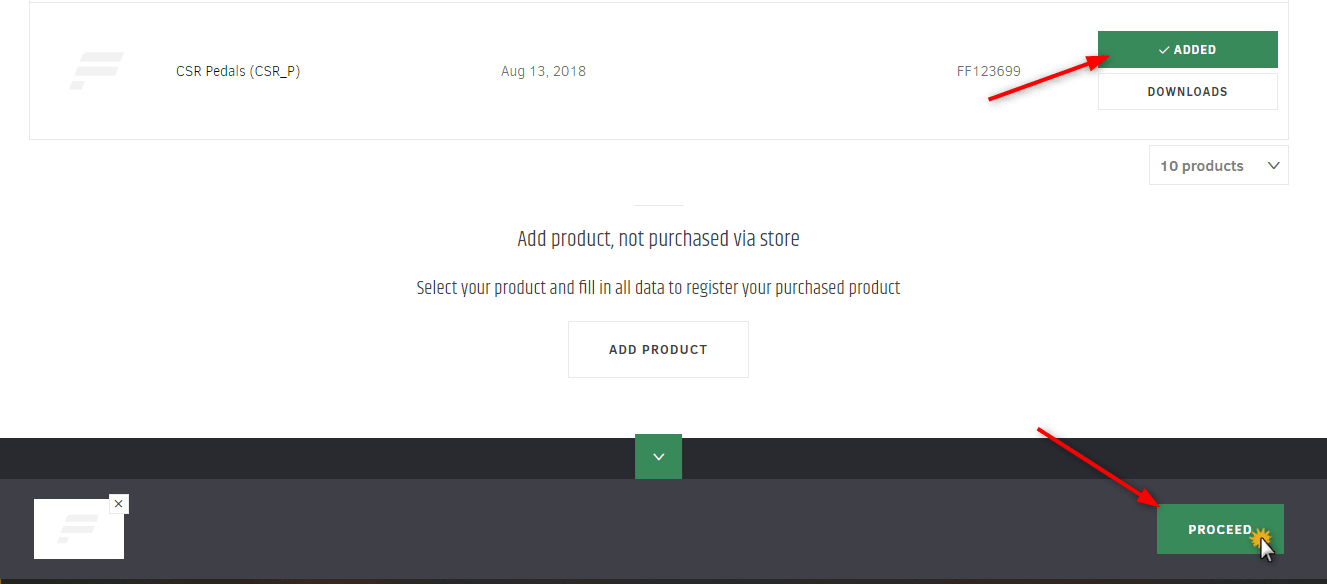The image size is (1327, 584).
Task: Click the logo inside the white thumbnail tile
Action: [79, 529]
